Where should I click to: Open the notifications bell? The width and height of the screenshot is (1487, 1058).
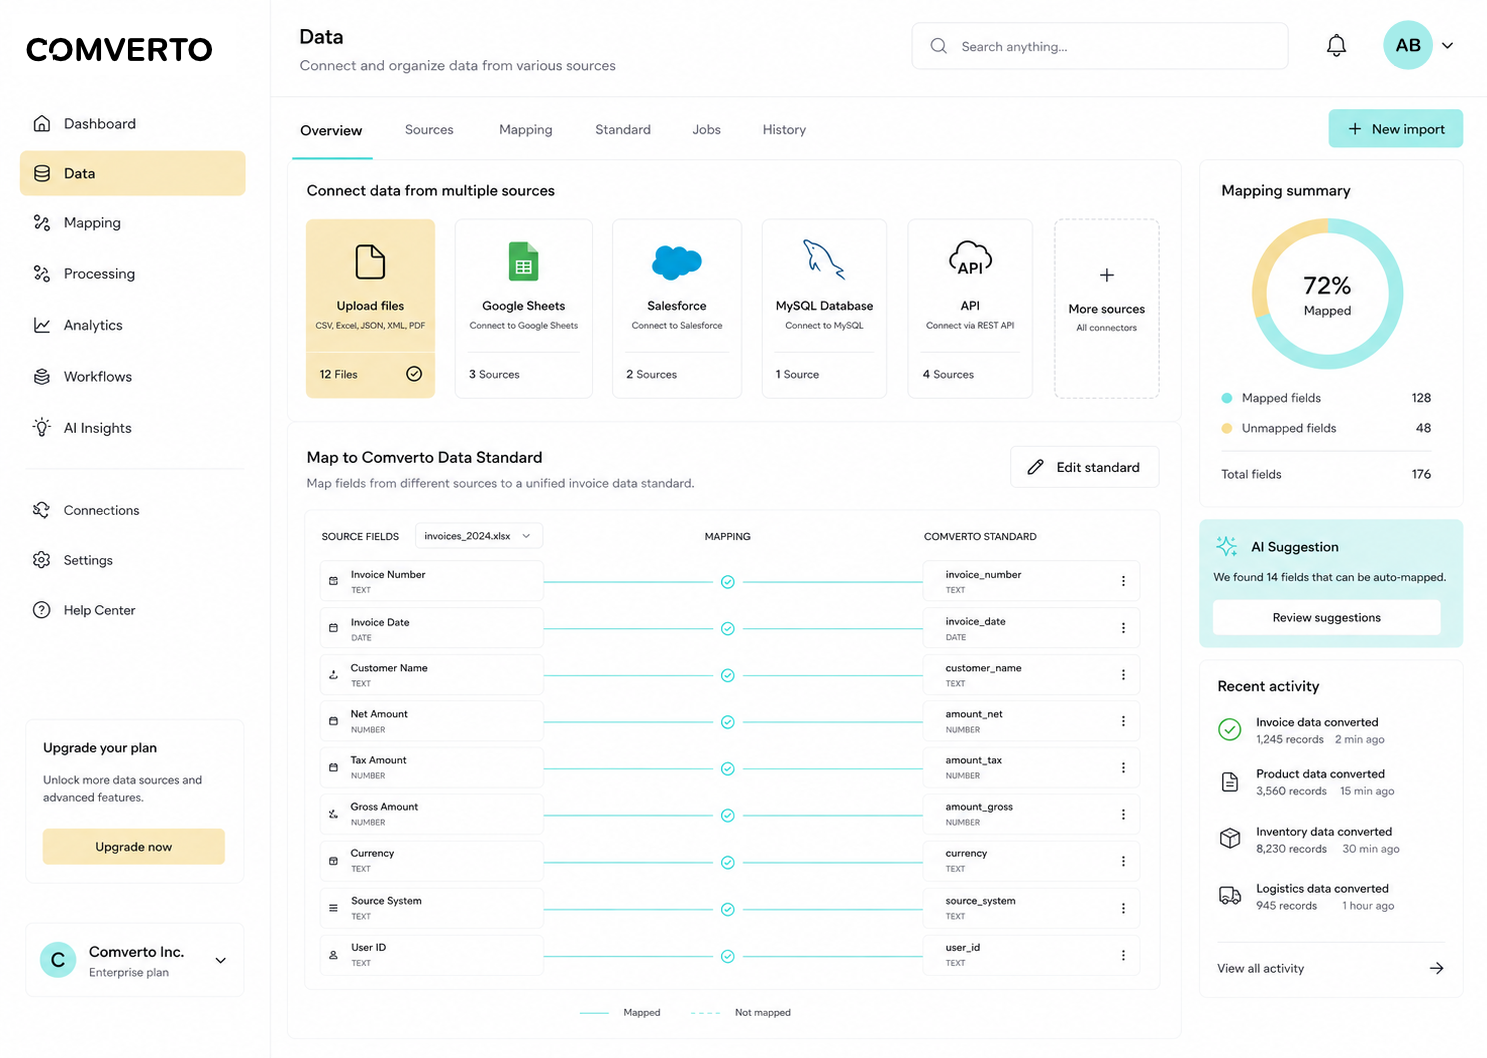1336,46
